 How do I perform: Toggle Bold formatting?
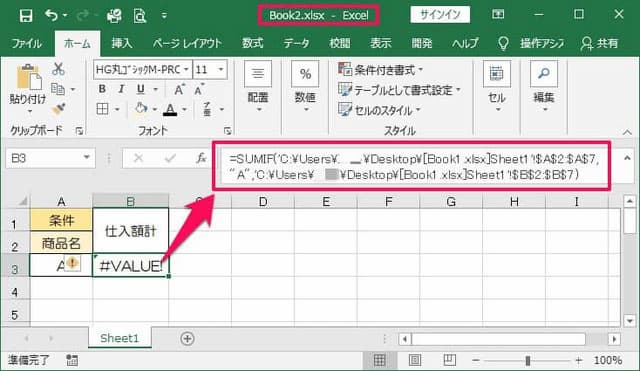click(102, 89)
